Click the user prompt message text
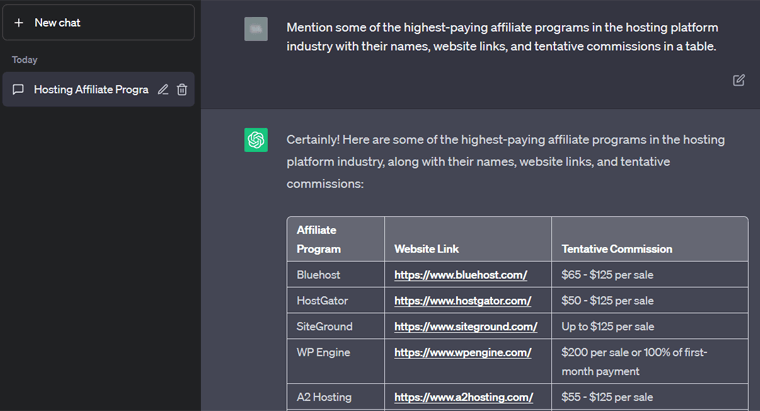The height and width of the screenshot is (411, 760). tap(502, 37)
